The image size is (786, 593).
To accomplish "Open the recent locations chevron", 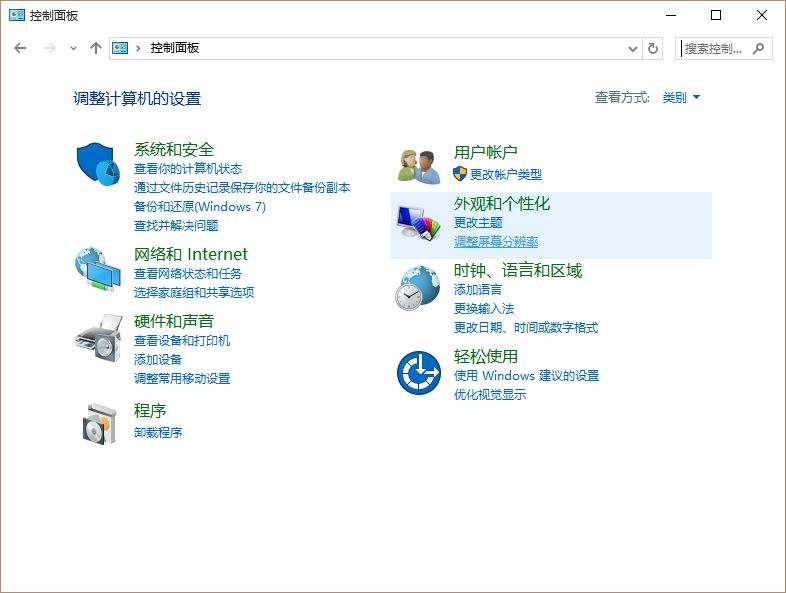I will coord(73,48).
